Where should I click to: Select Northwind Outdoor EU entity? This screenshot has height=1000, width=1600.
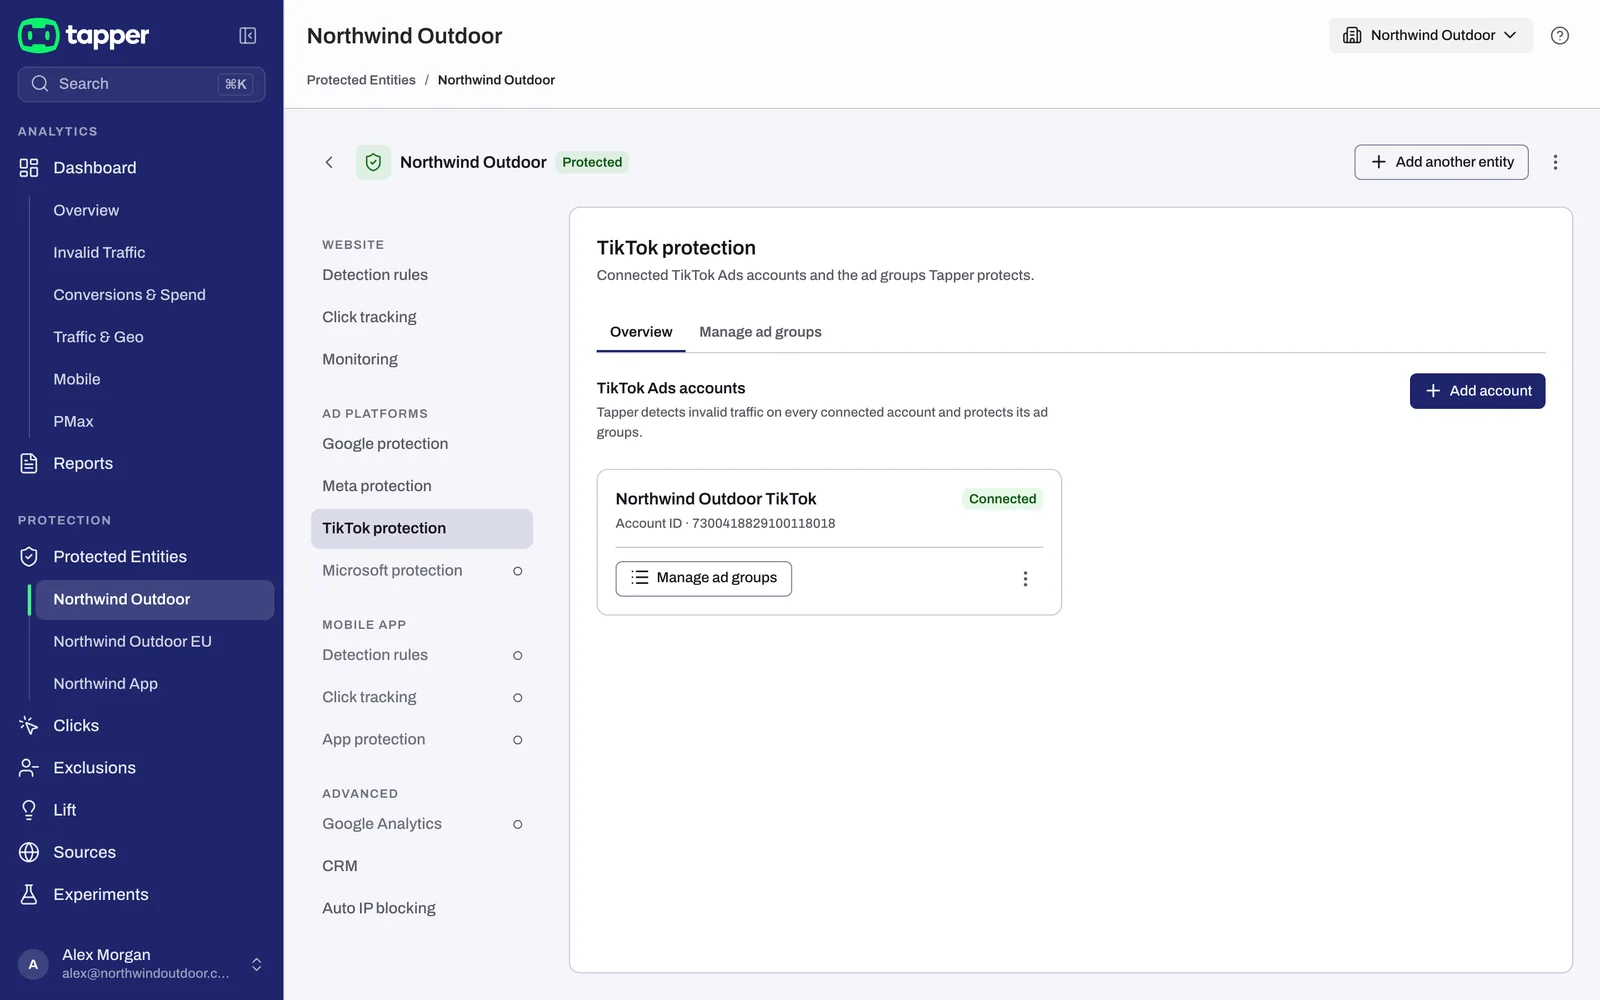click(155, 642)
